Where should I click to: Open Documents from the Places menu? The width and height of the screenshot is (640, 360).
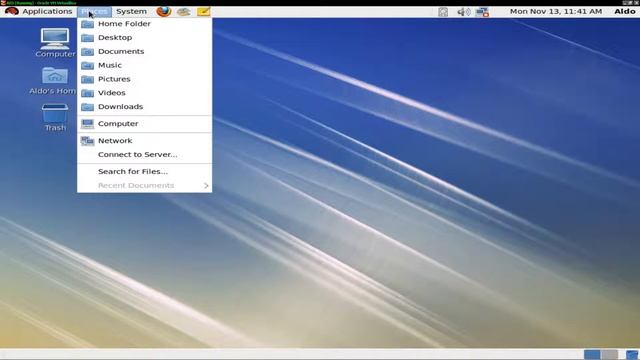pyautogui.click(x=144, y=51)
